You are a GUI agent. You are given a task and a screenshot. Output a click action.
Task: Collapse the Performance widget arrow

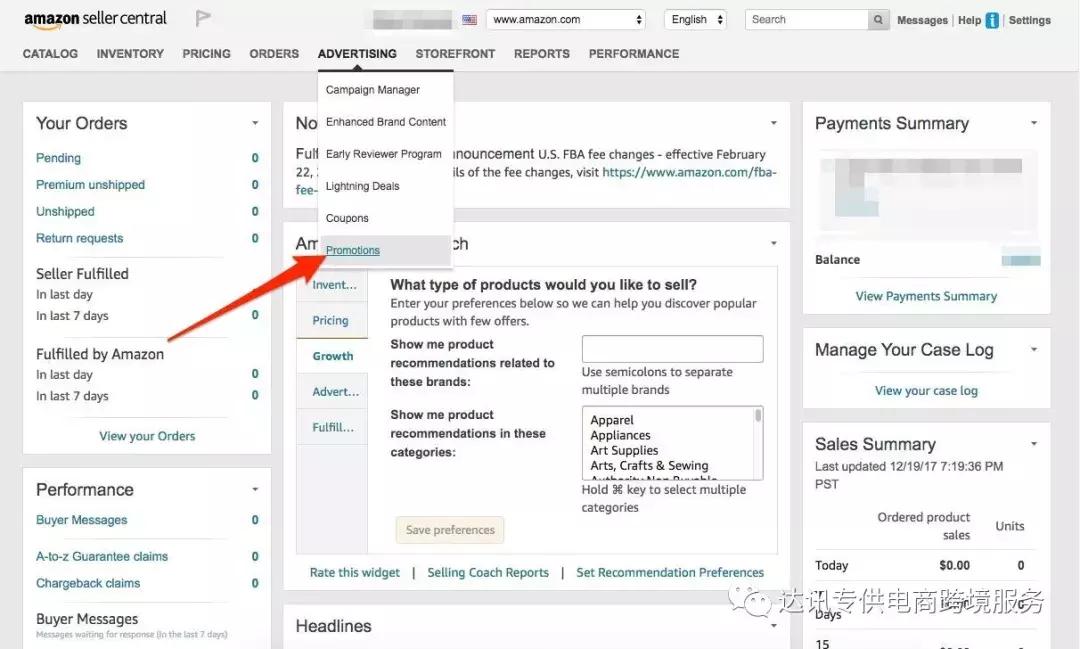click(255, 489)
